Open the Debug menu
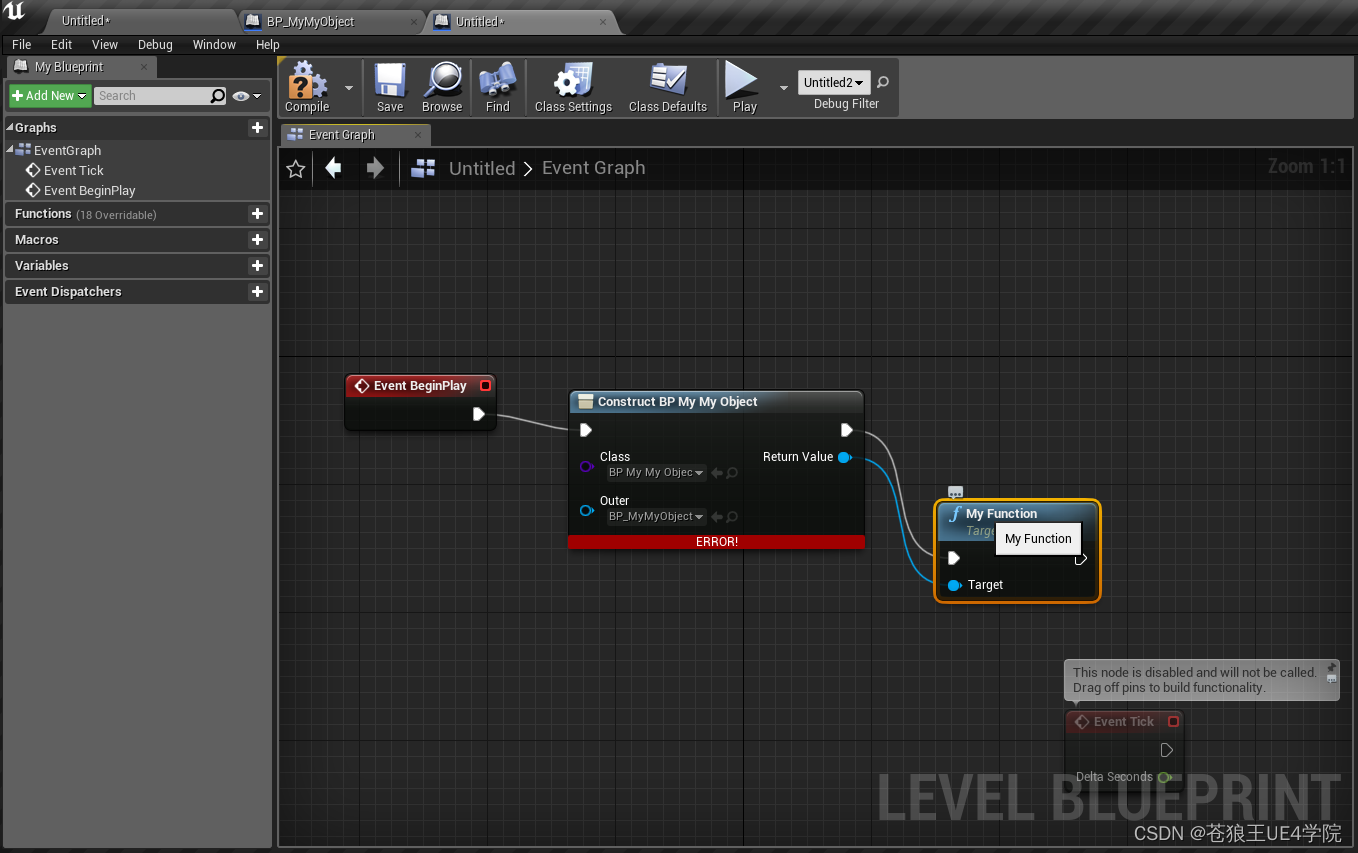Viewport: 1358px width, 853px height. pyautogui.click(x=155, y=44)
